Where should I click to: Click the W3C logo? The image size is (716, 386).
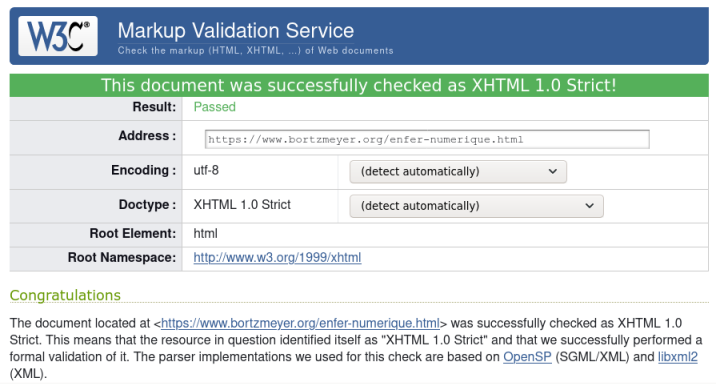[x=58, y=36]
